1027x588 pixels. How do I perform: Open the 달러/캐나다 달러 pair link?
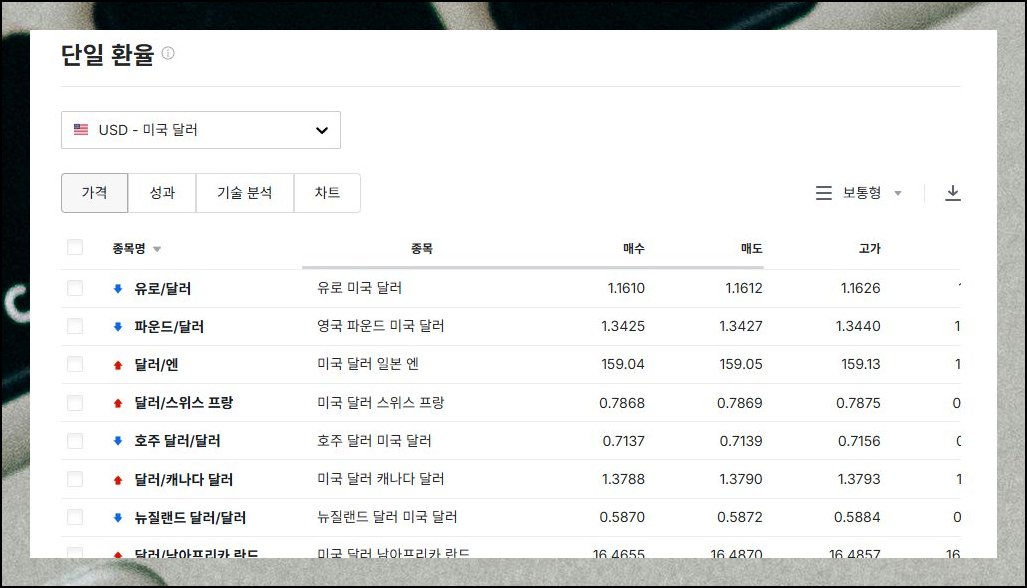183,479
